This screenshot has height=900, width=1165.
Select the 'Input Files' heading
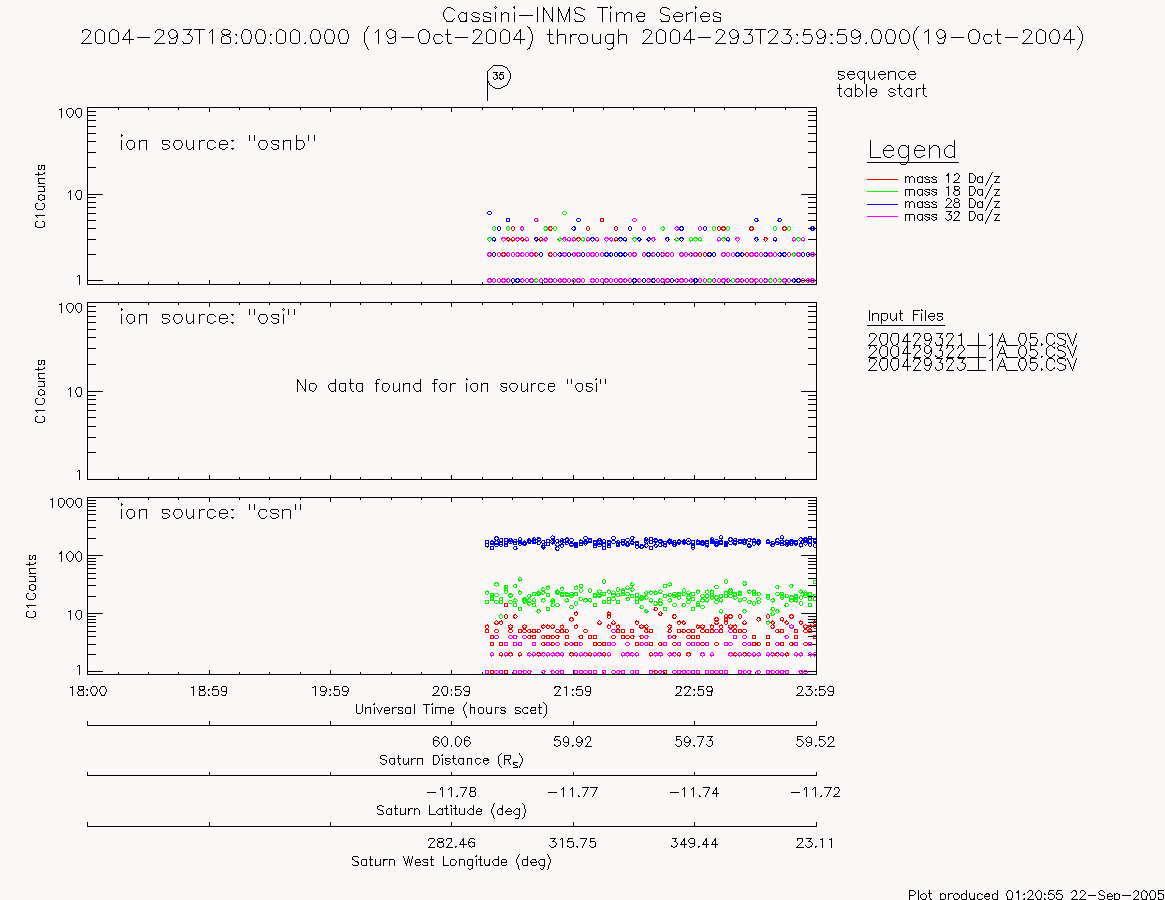tap(906, 316)
